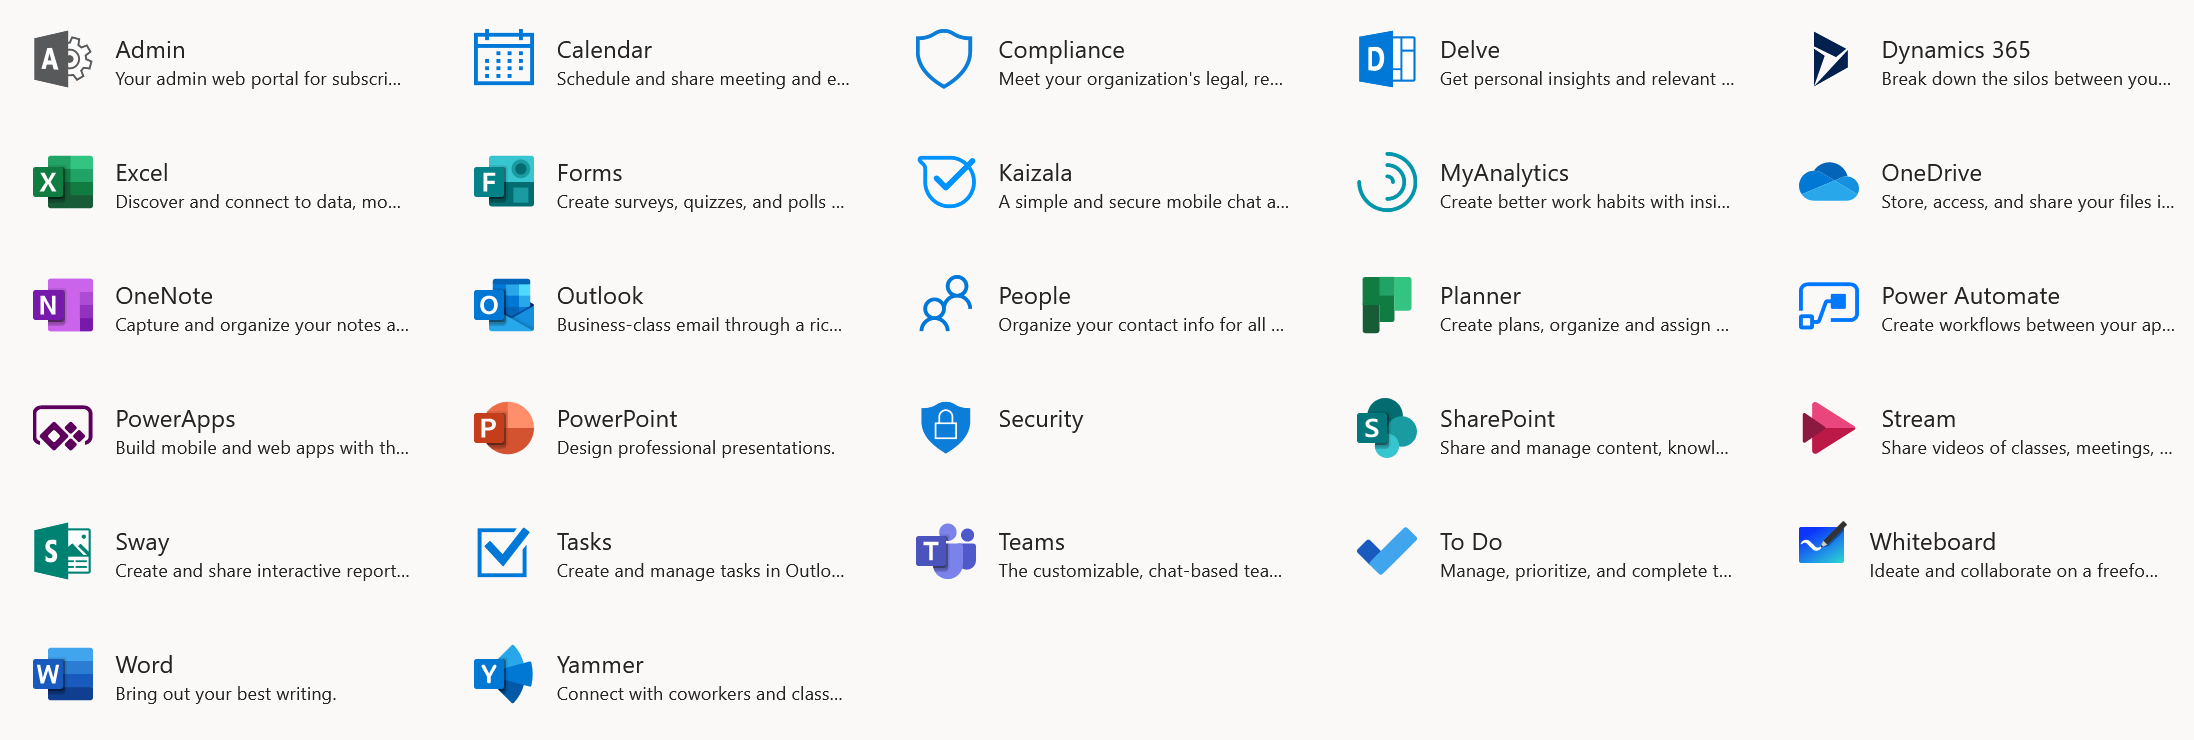
Task: Open the Admin app icon
Action: [x=63, y=59]
